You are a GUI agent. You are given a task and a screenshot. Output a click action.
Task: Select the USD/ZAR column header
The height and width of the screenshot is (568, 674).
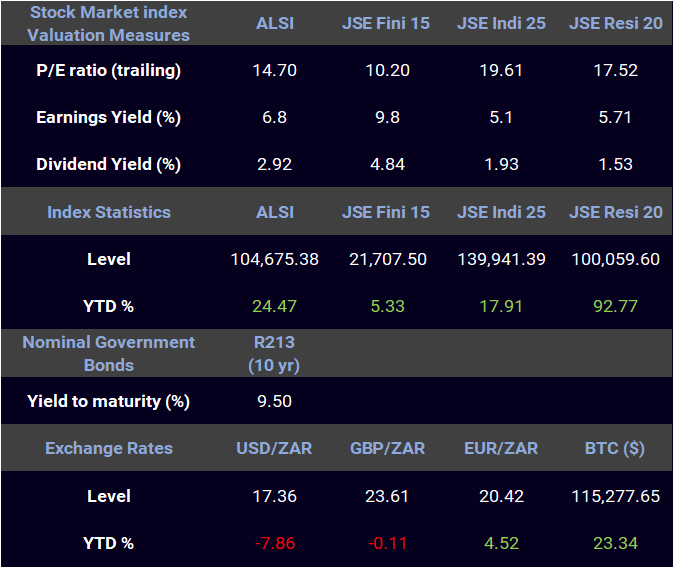[x=274, y=448]
